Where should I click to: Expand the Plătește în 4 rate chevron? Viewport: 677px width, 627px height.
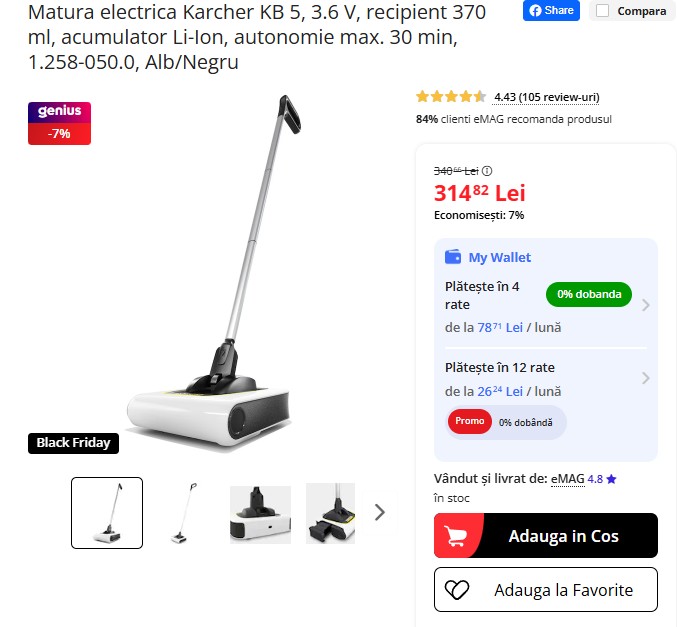point(645,305)
